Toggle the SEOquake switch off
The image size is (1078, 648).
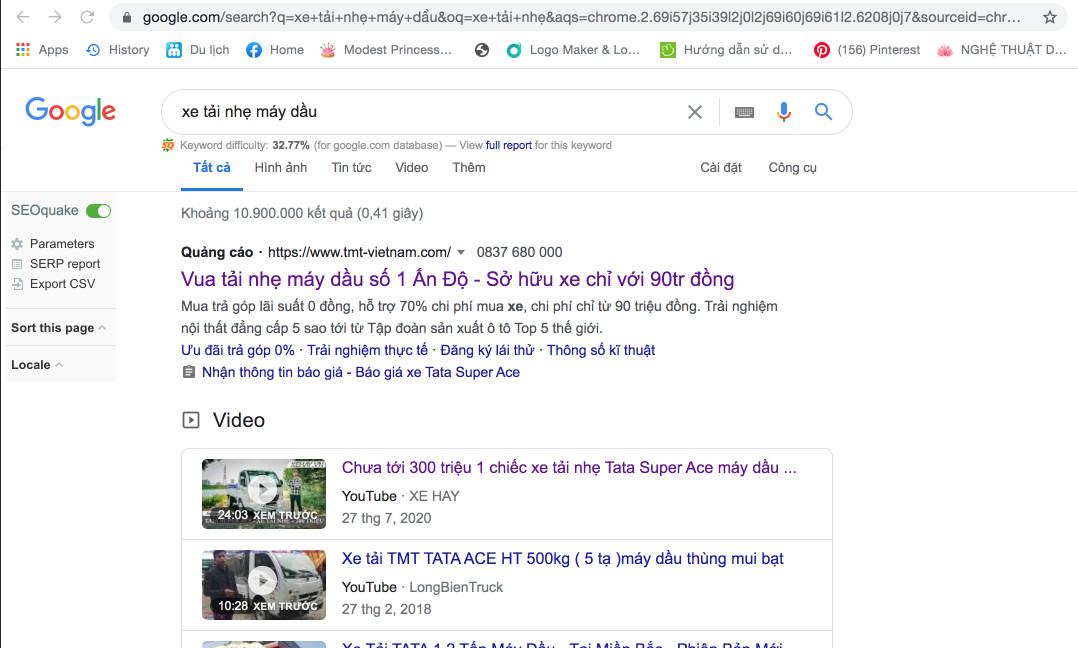(98, 211)
